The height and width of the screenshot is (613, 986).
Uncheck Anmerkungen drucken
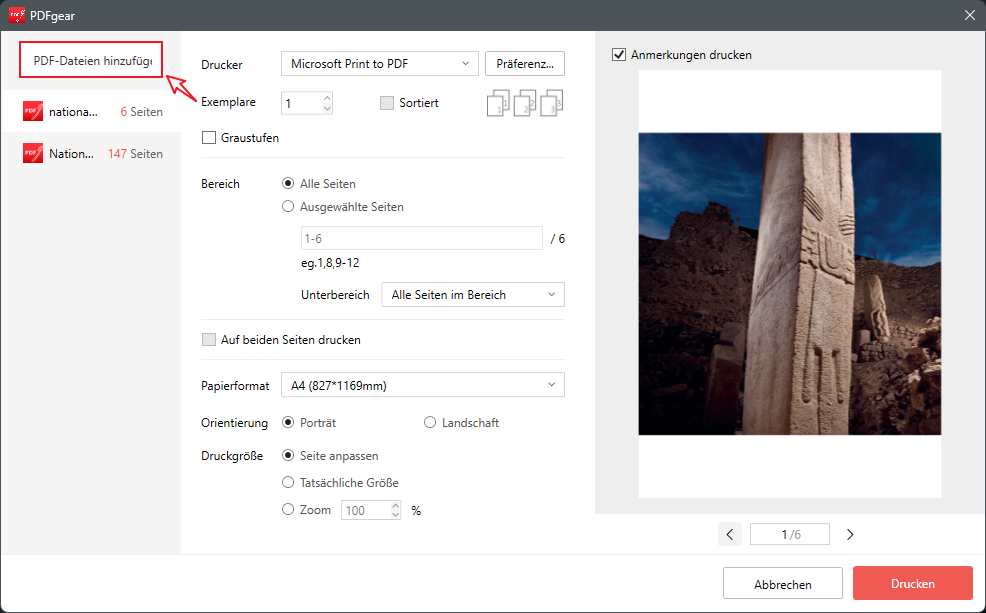tap(619, 55)
